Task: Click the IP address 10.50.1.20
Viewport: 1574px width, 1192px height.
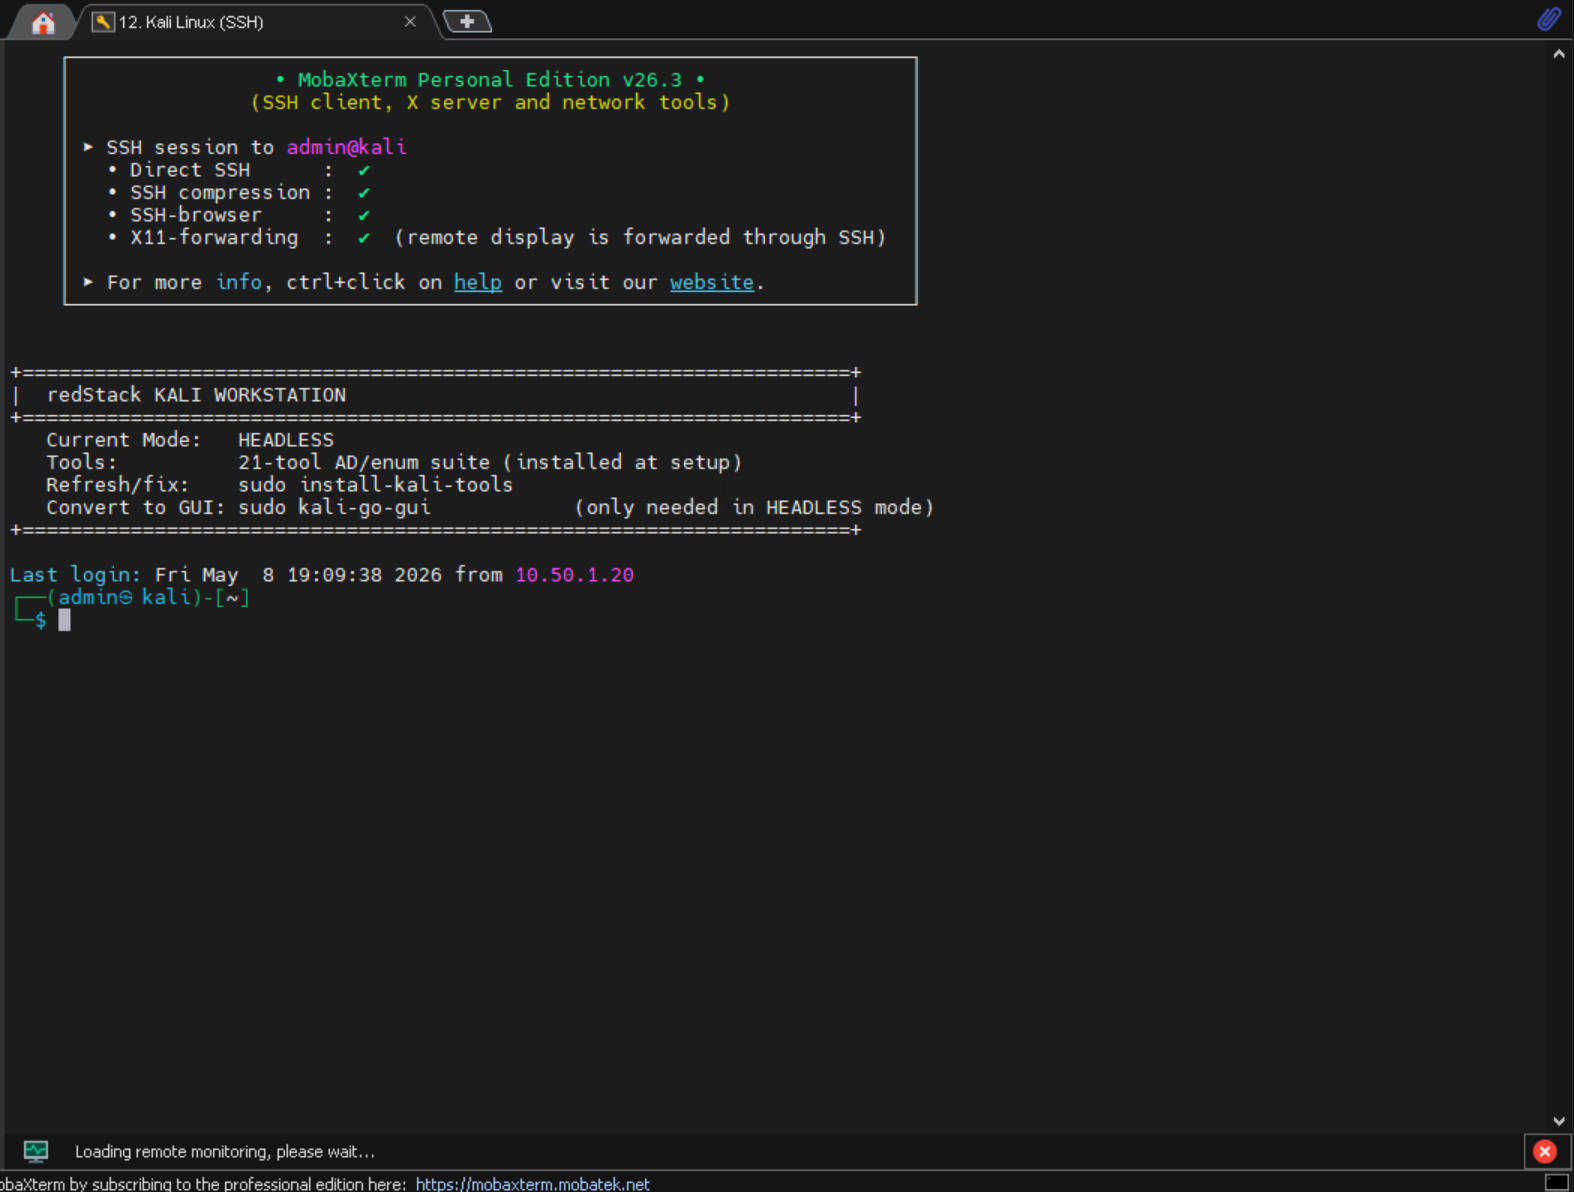Action: tap(575, 575)
